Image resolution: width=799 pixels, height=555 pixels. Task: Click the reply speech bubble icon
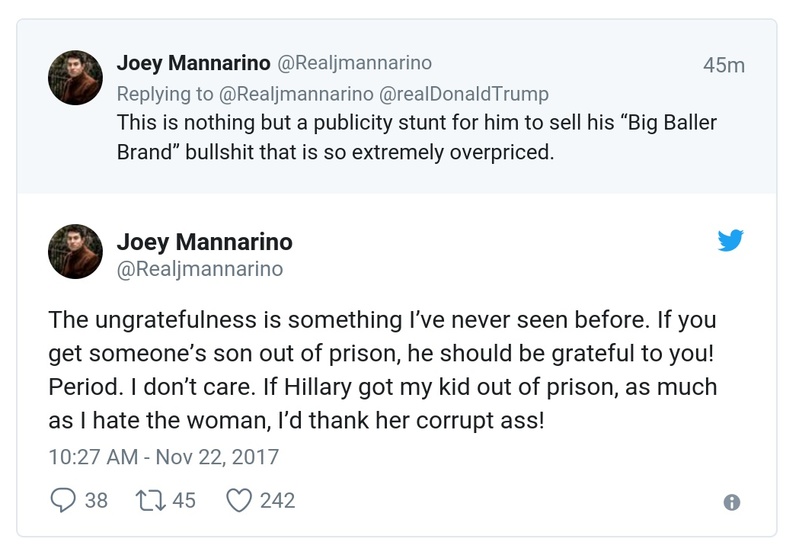tap(63, 501)
